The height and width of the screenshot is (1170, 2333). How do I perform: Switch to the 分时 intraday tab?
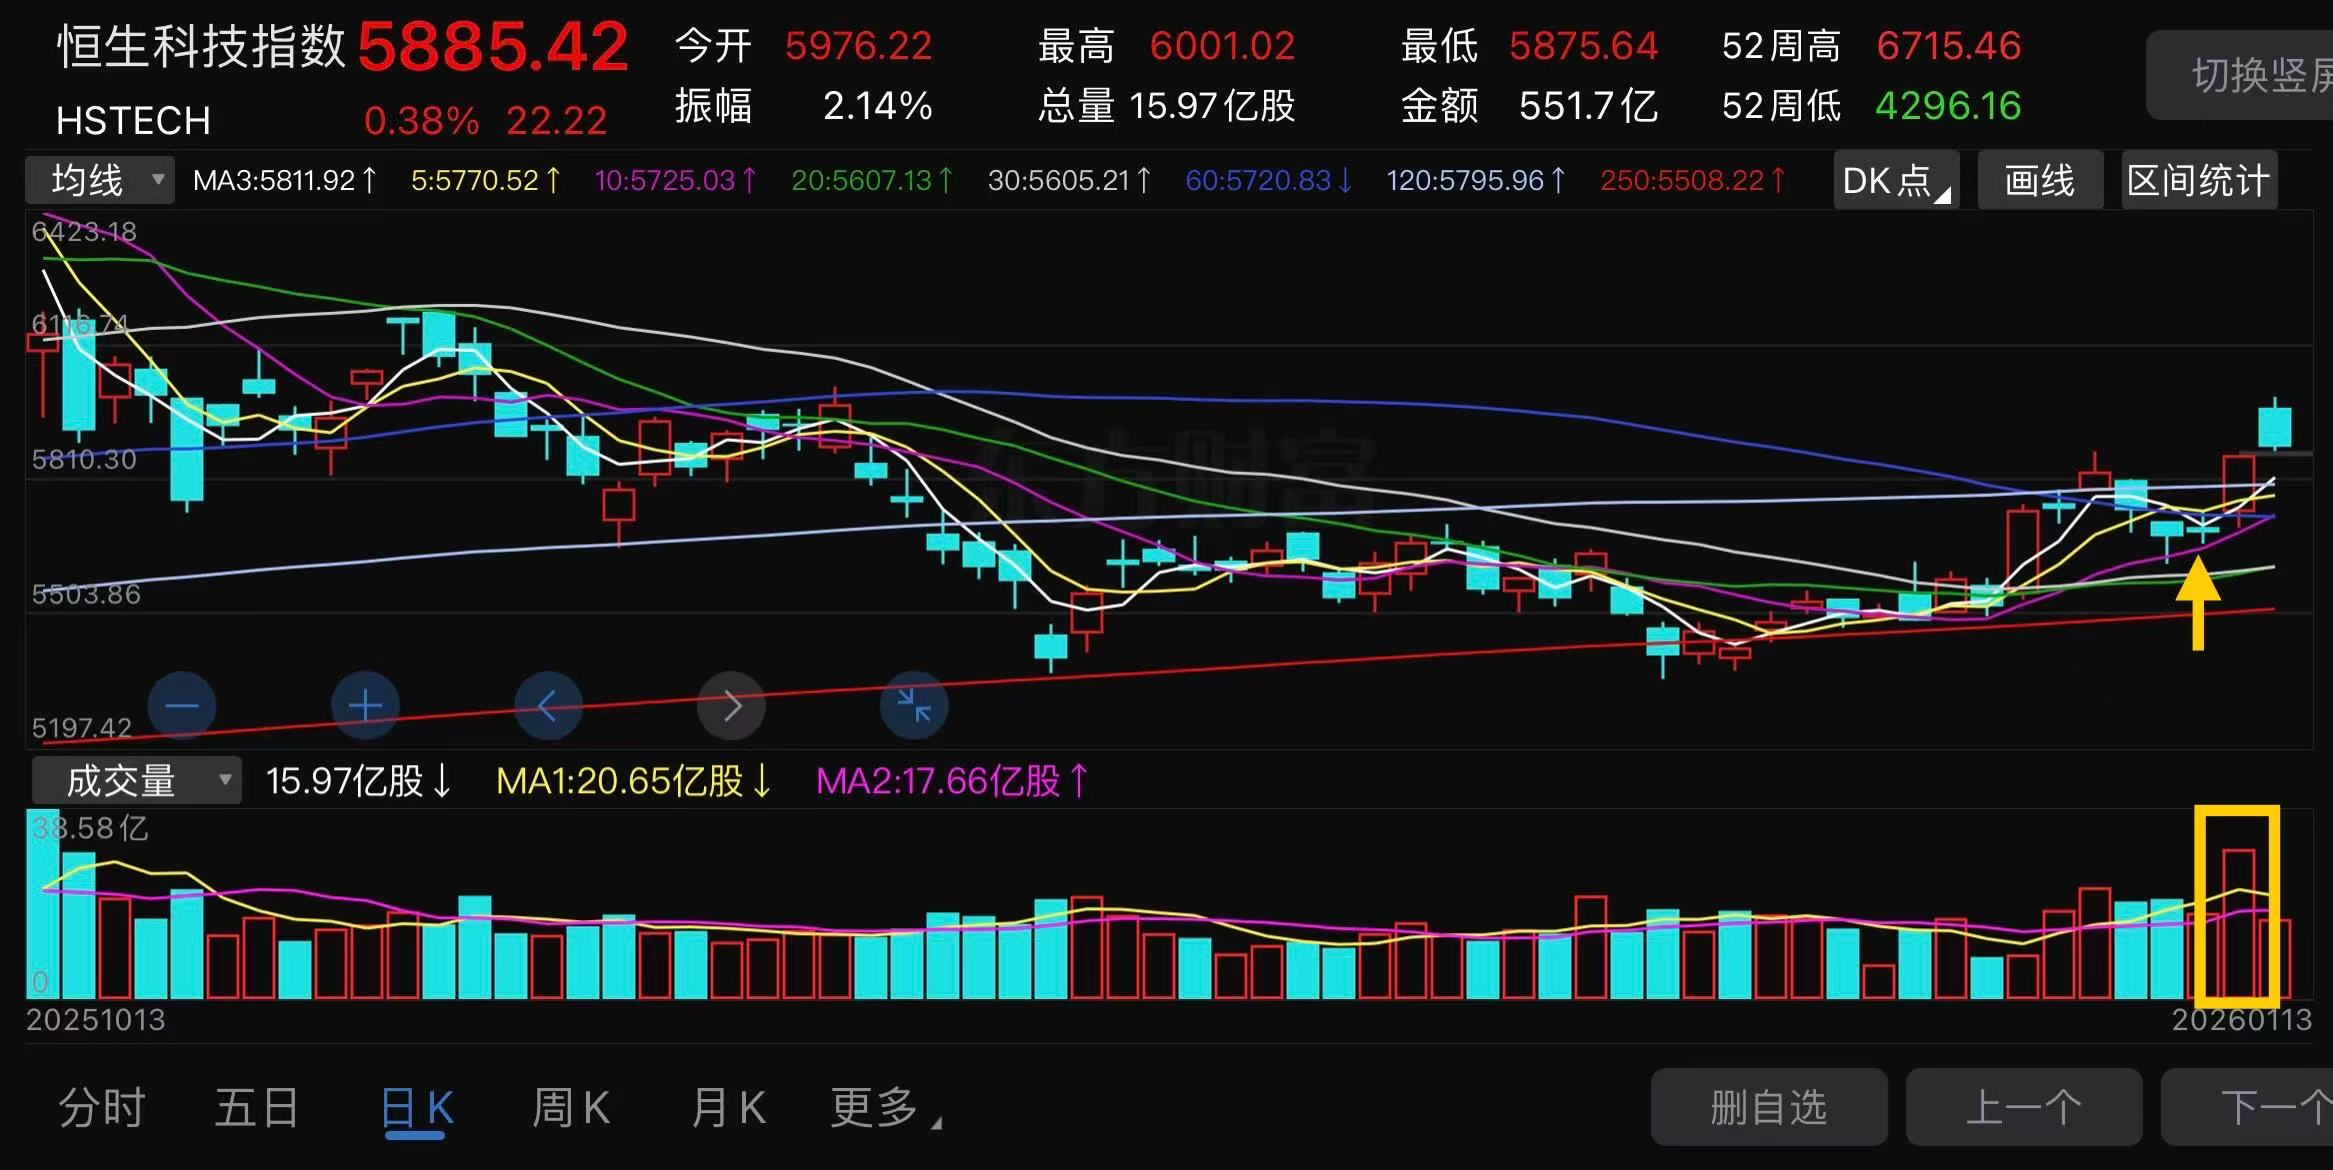[x=100, y=1107]
